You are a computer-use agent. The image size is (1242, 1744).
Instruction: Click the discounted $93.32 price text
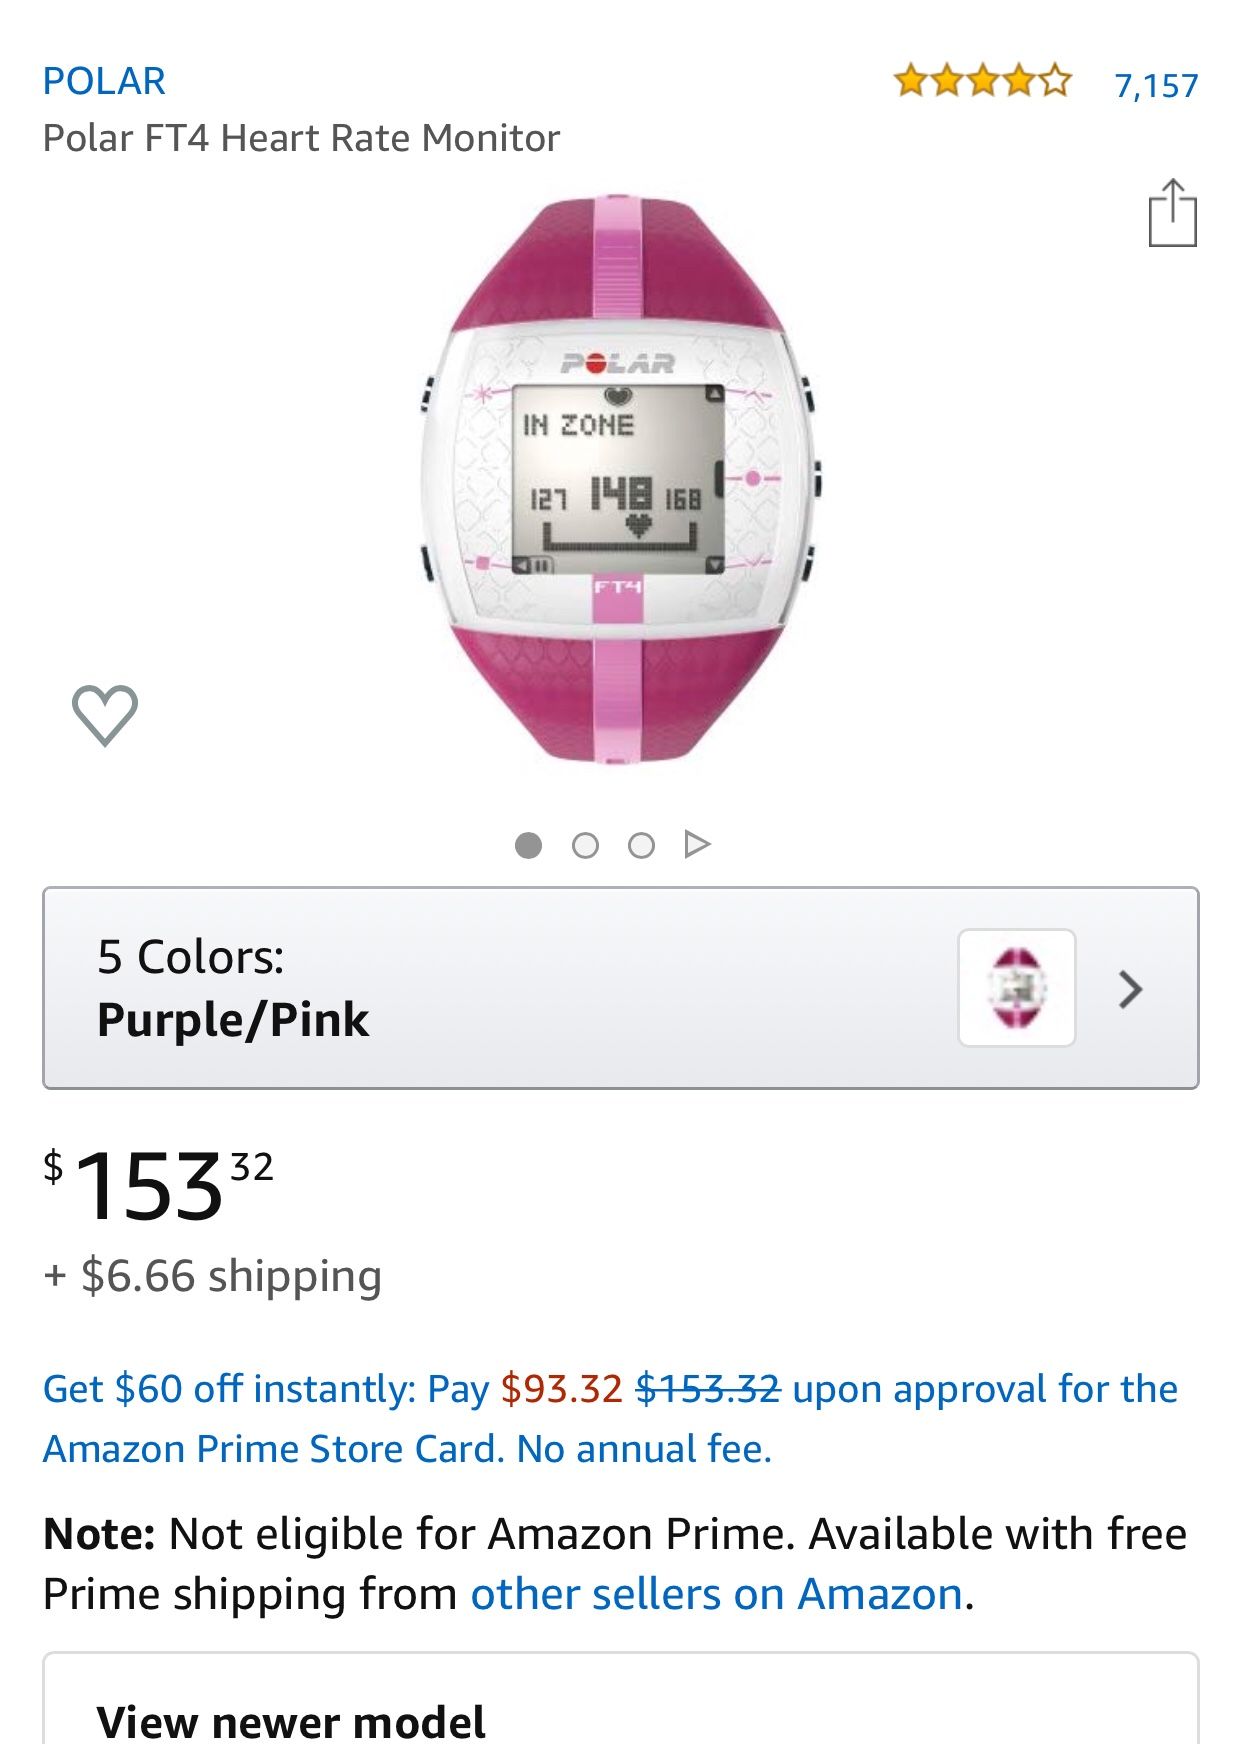click(x=561, y=1389)
